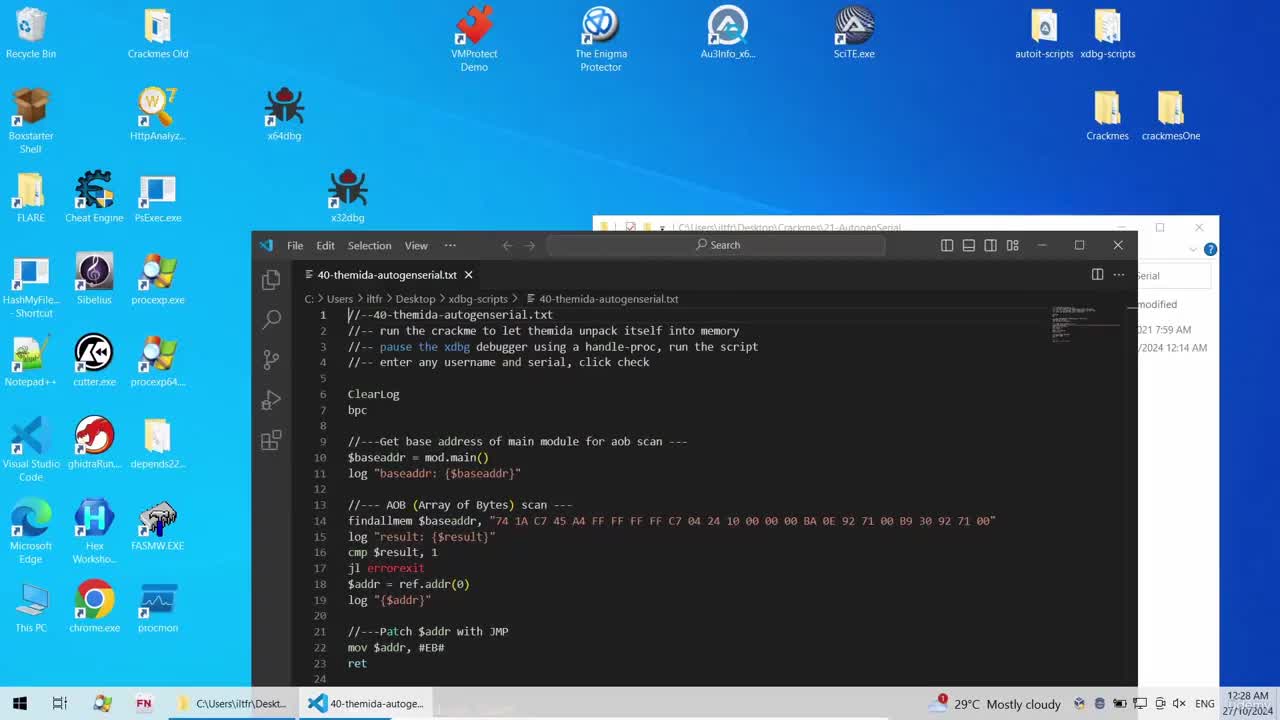Open the Search view in activity bar
Image resolution: width=1280 pixels, height=720 pixels.
(x=271, y=319)
